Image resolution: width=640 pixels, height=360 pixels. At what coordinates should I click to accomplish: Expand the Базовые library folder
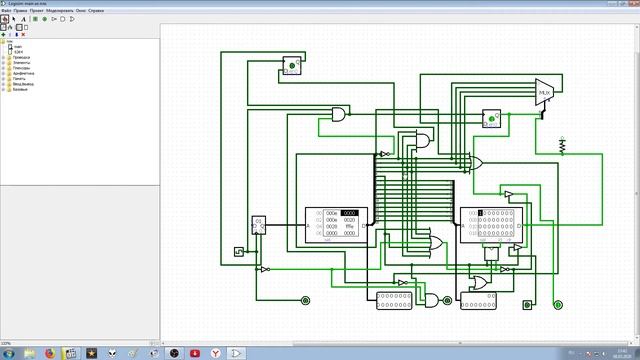tap(3, 89)
